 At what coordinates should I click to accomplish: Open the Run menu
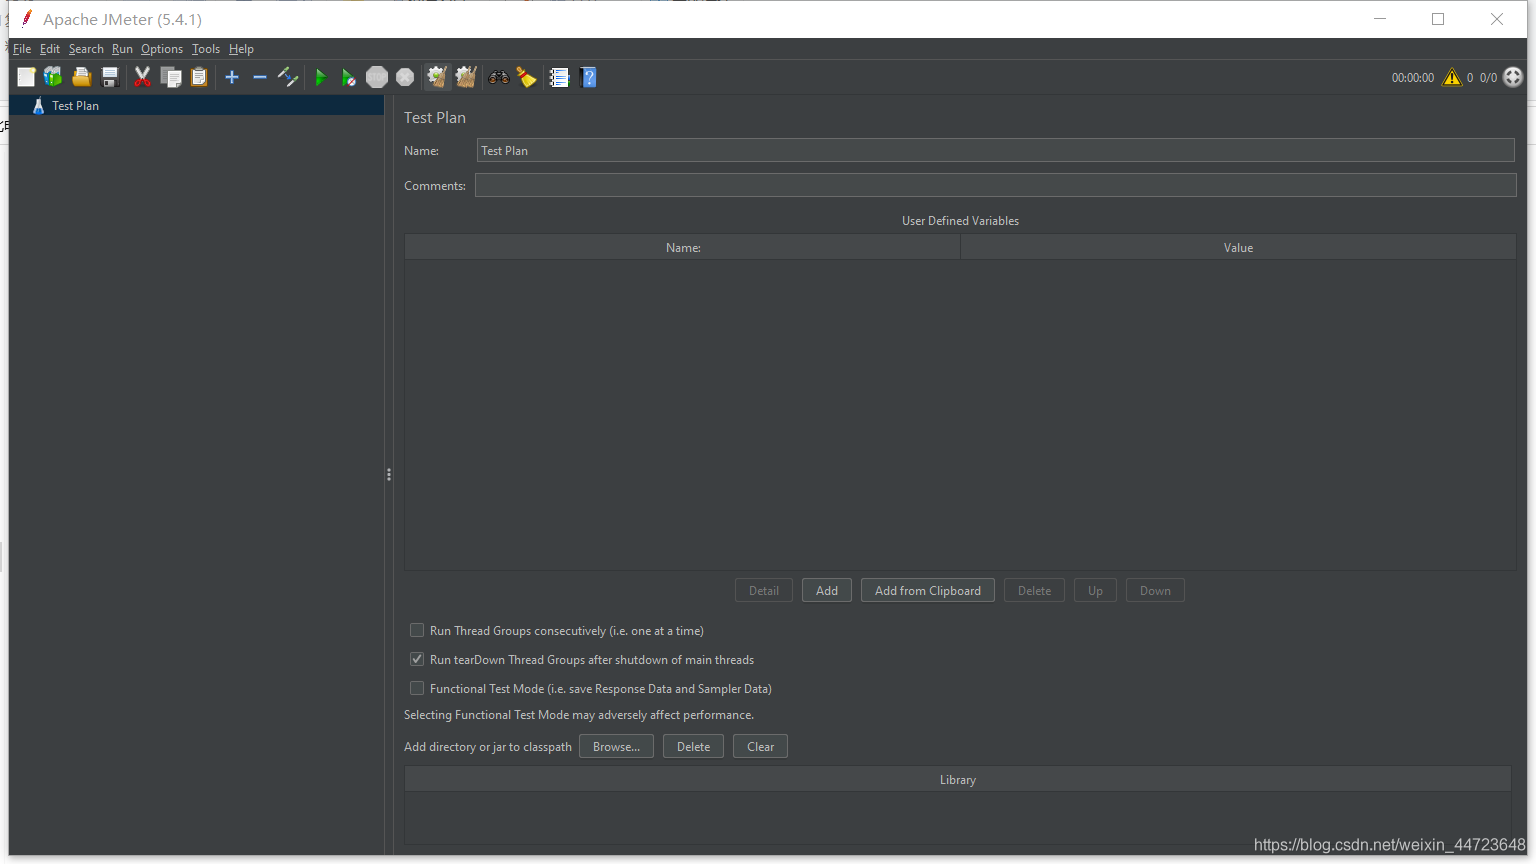click(x=122, y=49)
